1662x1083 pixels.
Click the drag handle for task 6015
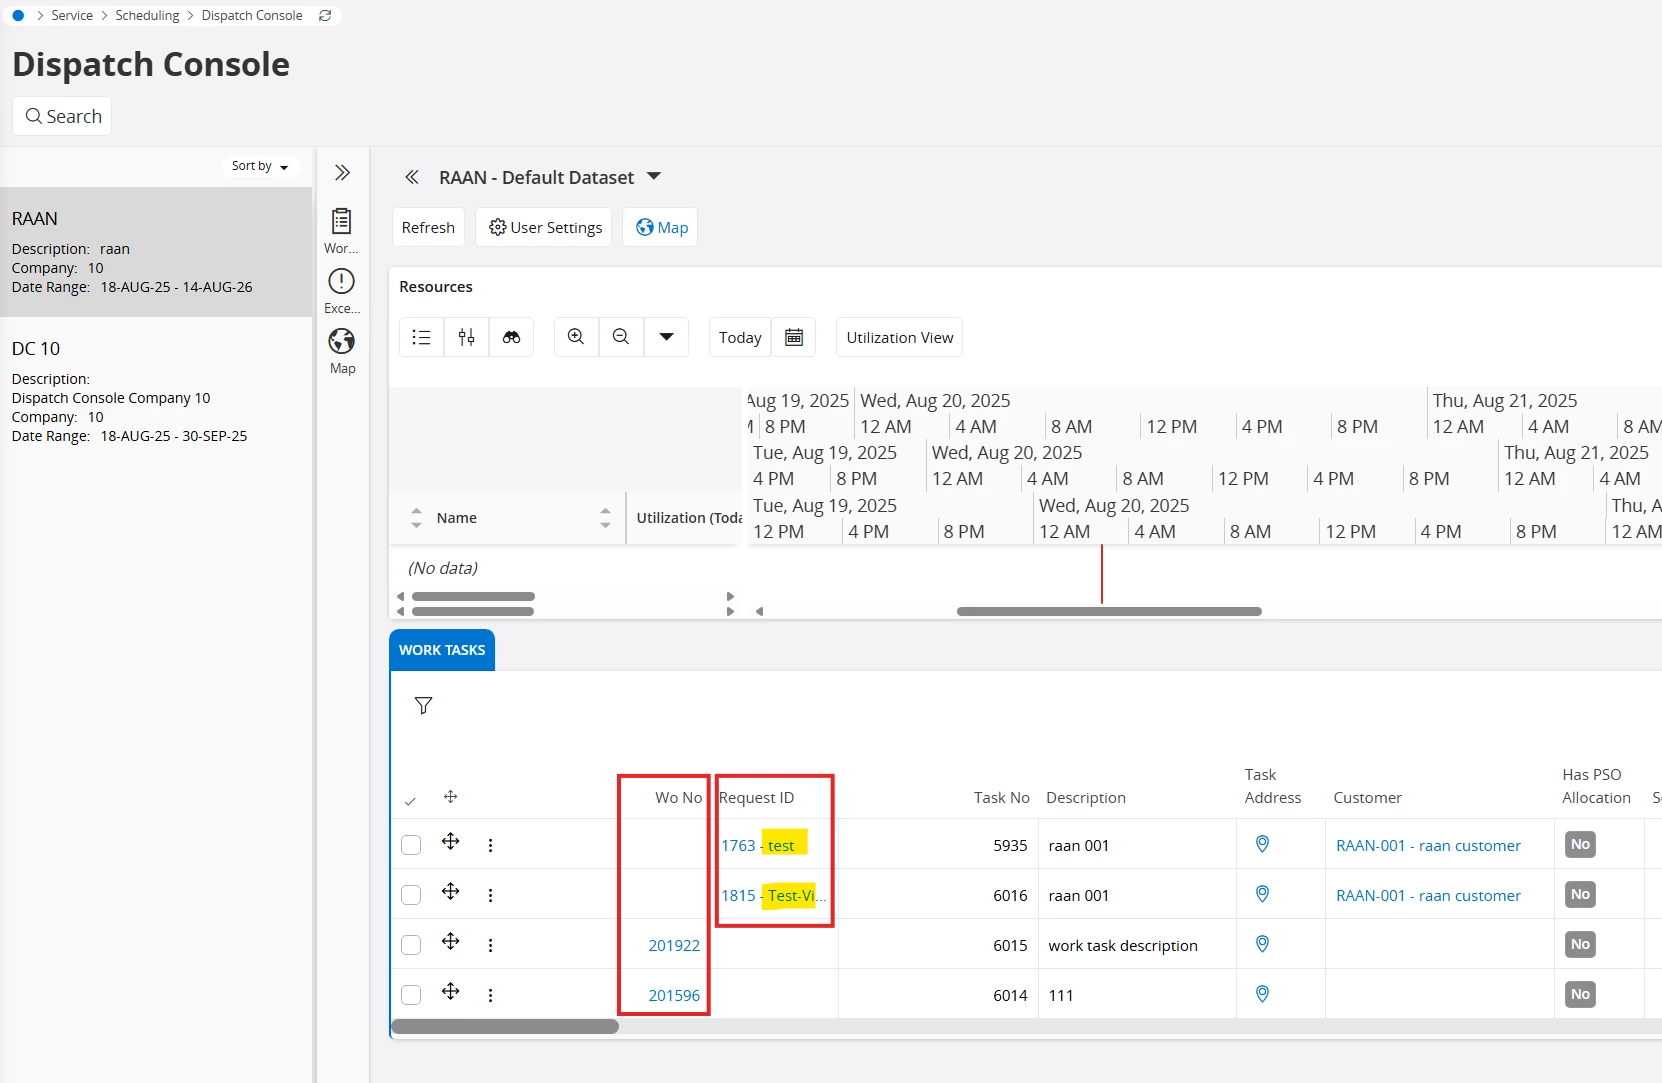(x=451, y=941)
